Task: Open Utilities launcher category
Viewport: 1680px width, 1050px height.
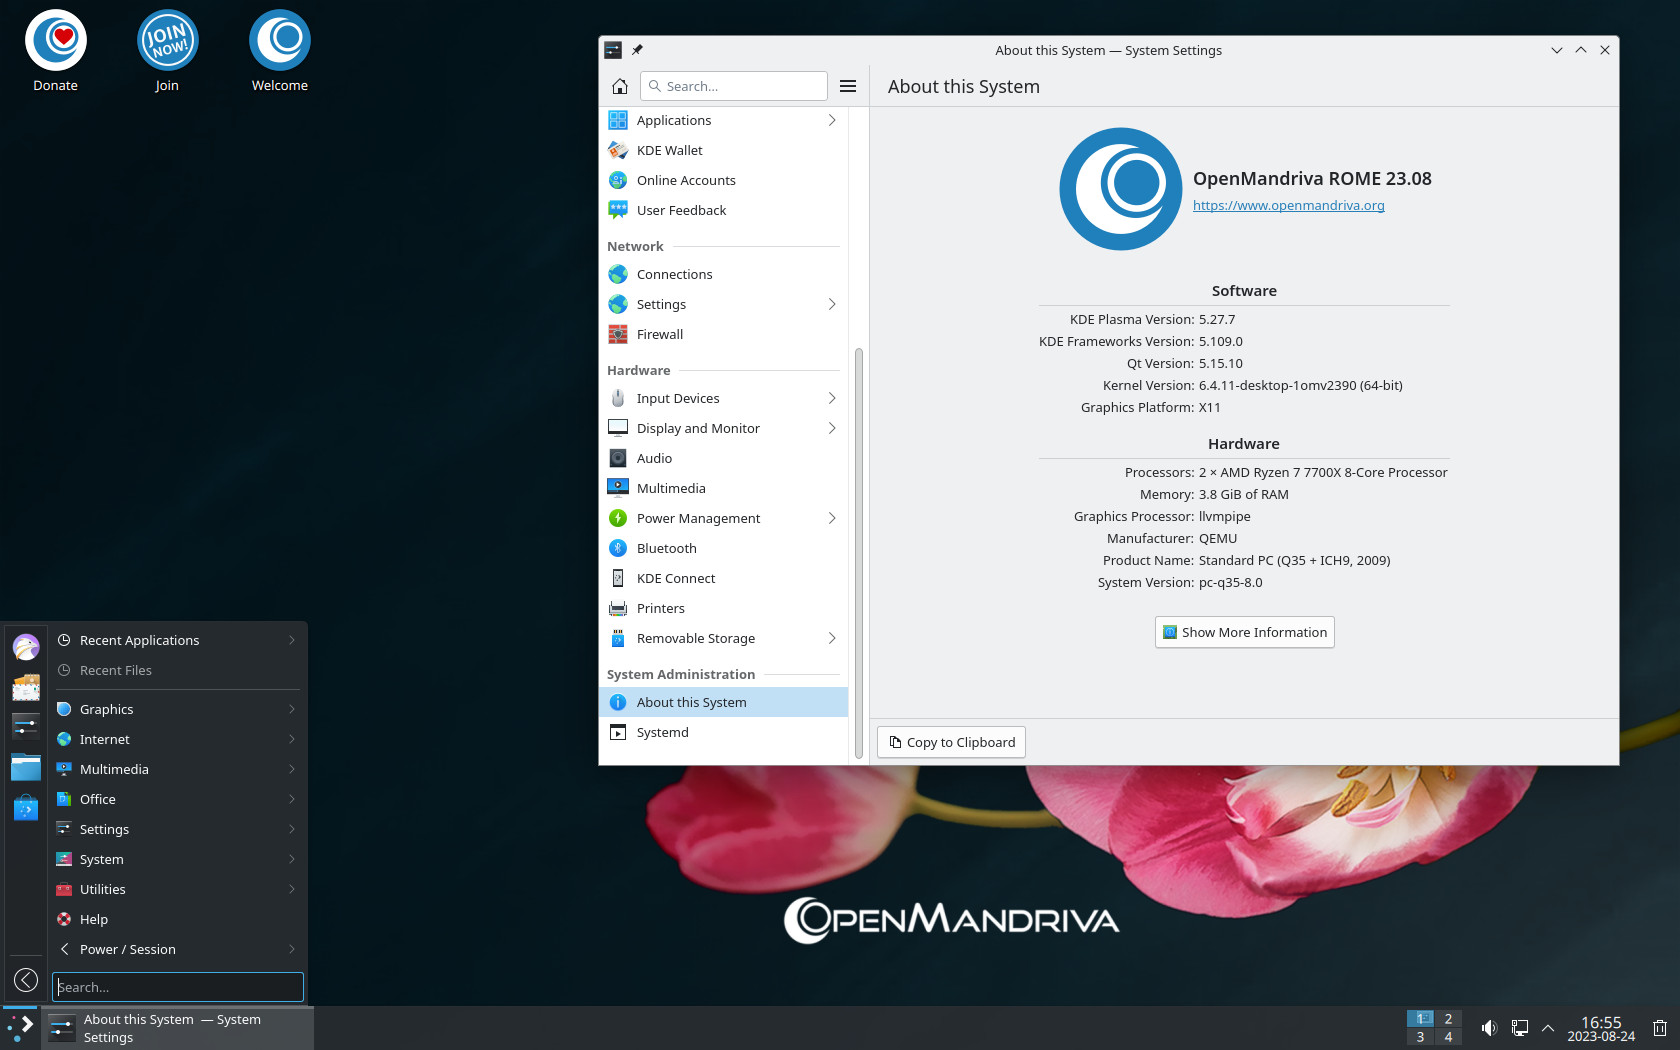Action: 177,889
